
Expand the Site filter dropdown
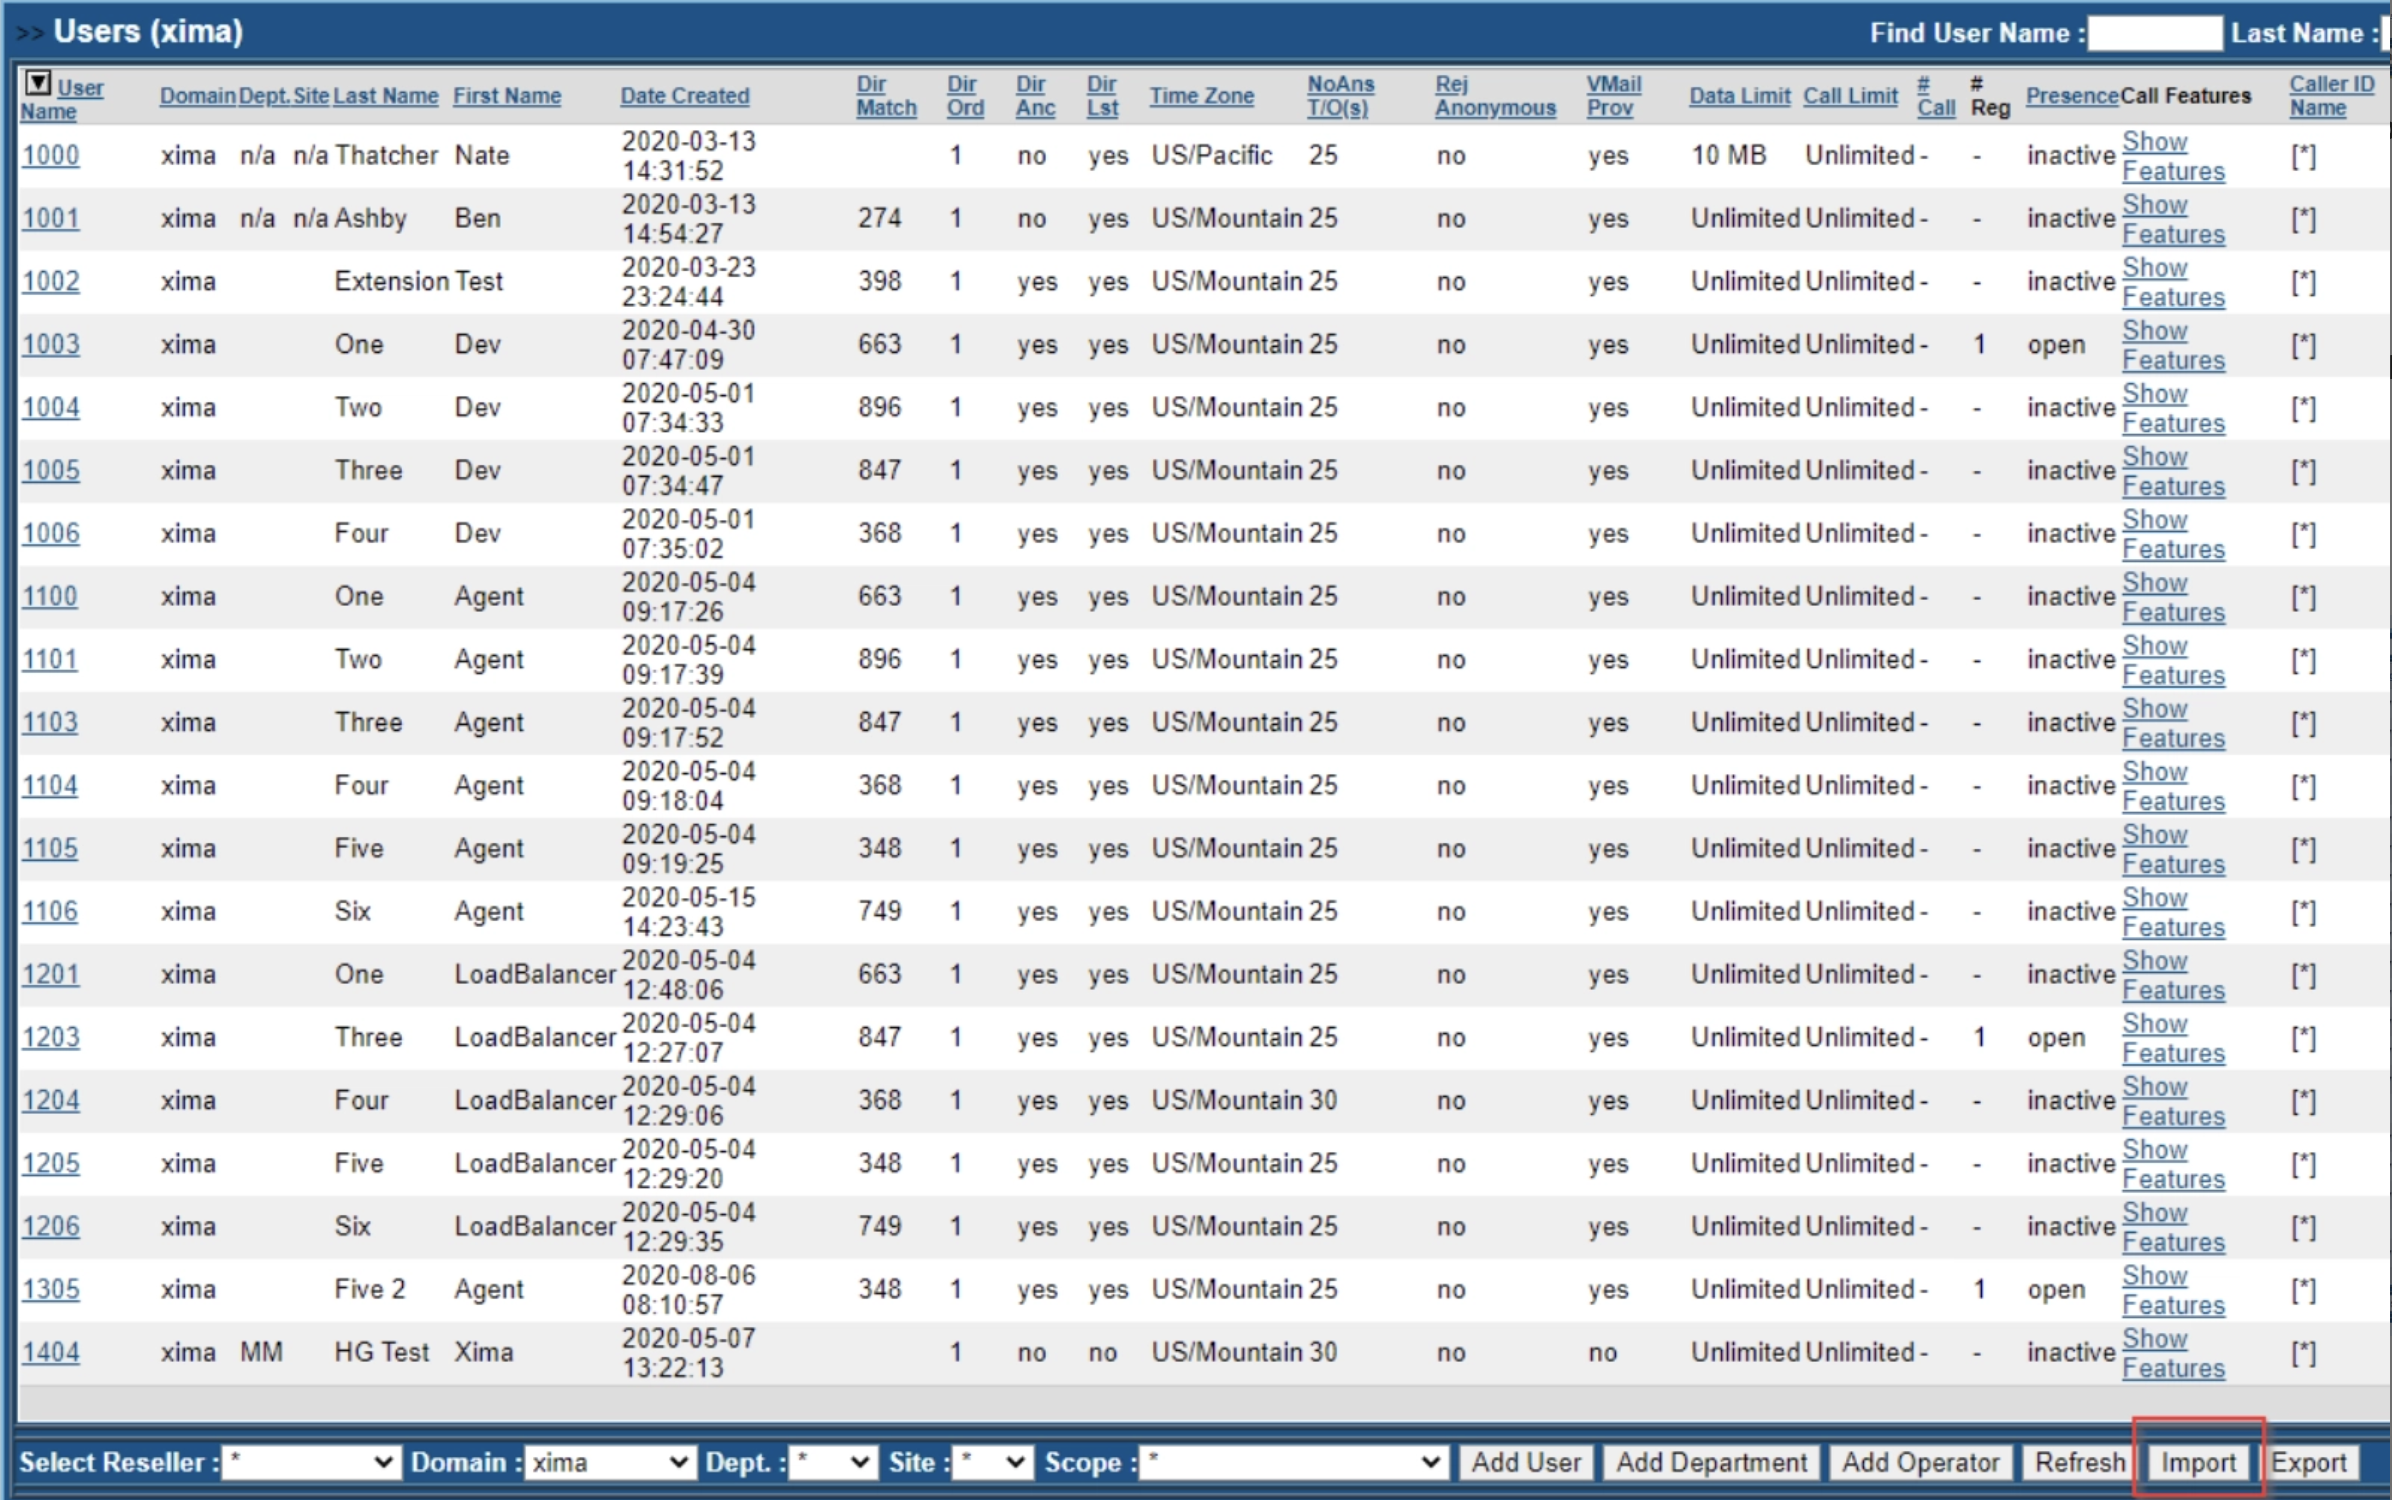click(x=991, y=1463)
